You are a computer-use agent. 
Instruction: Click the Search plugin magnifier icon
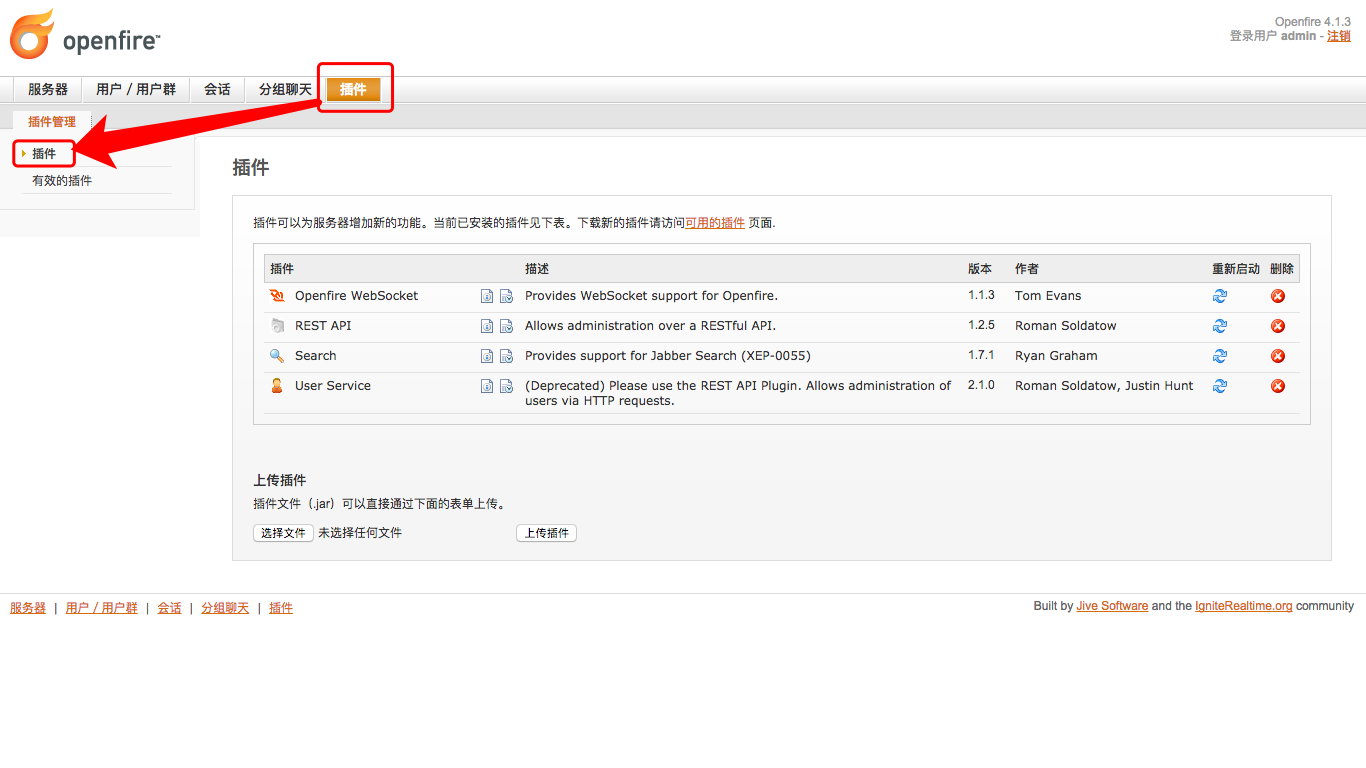point(277,356)
